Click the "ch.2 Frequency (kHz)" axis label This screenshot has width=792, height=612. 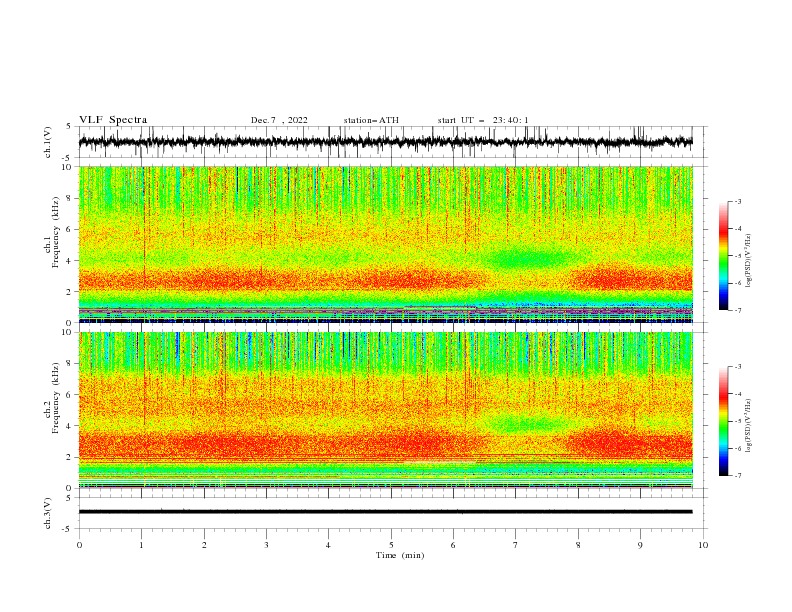click(x=52, y=398)
